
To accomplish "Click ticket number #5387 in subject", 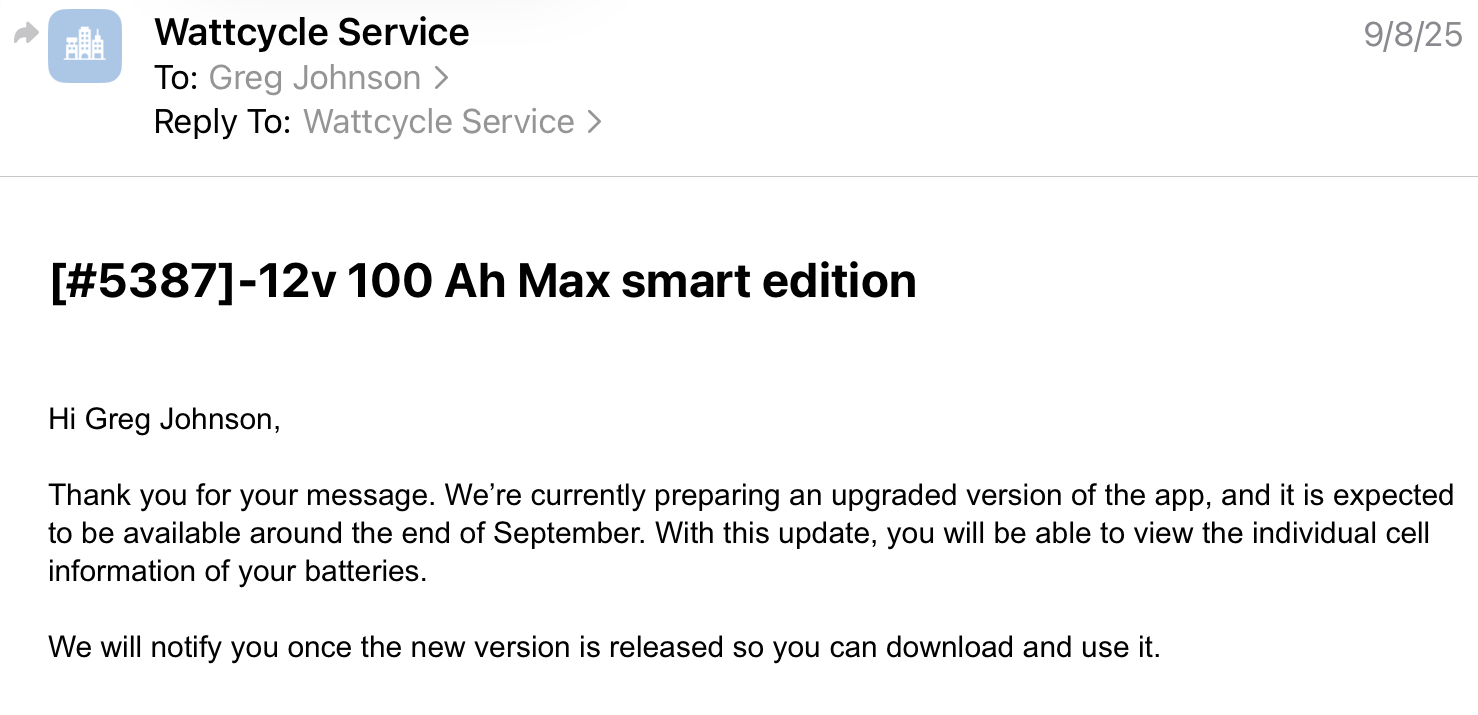I will (x=140, y=281).
